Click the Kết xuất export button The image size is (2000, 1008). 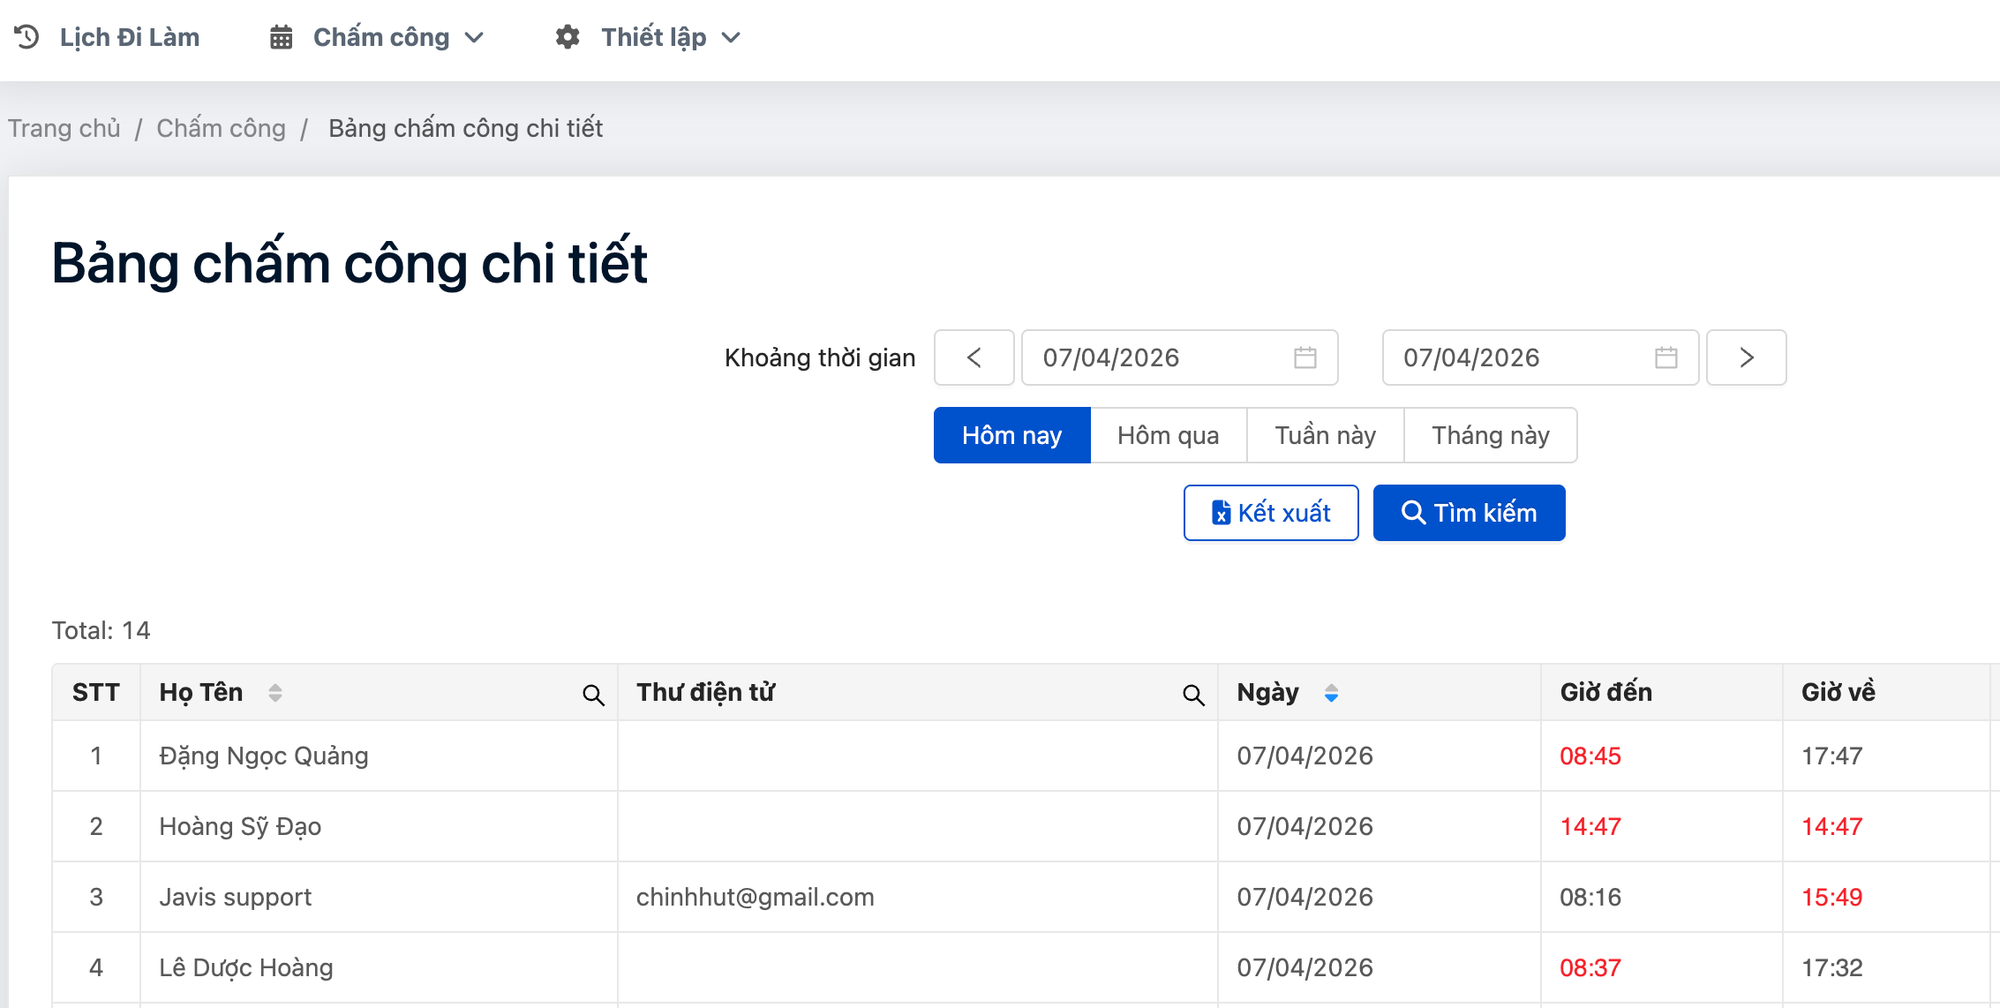tap(1270, 513)
